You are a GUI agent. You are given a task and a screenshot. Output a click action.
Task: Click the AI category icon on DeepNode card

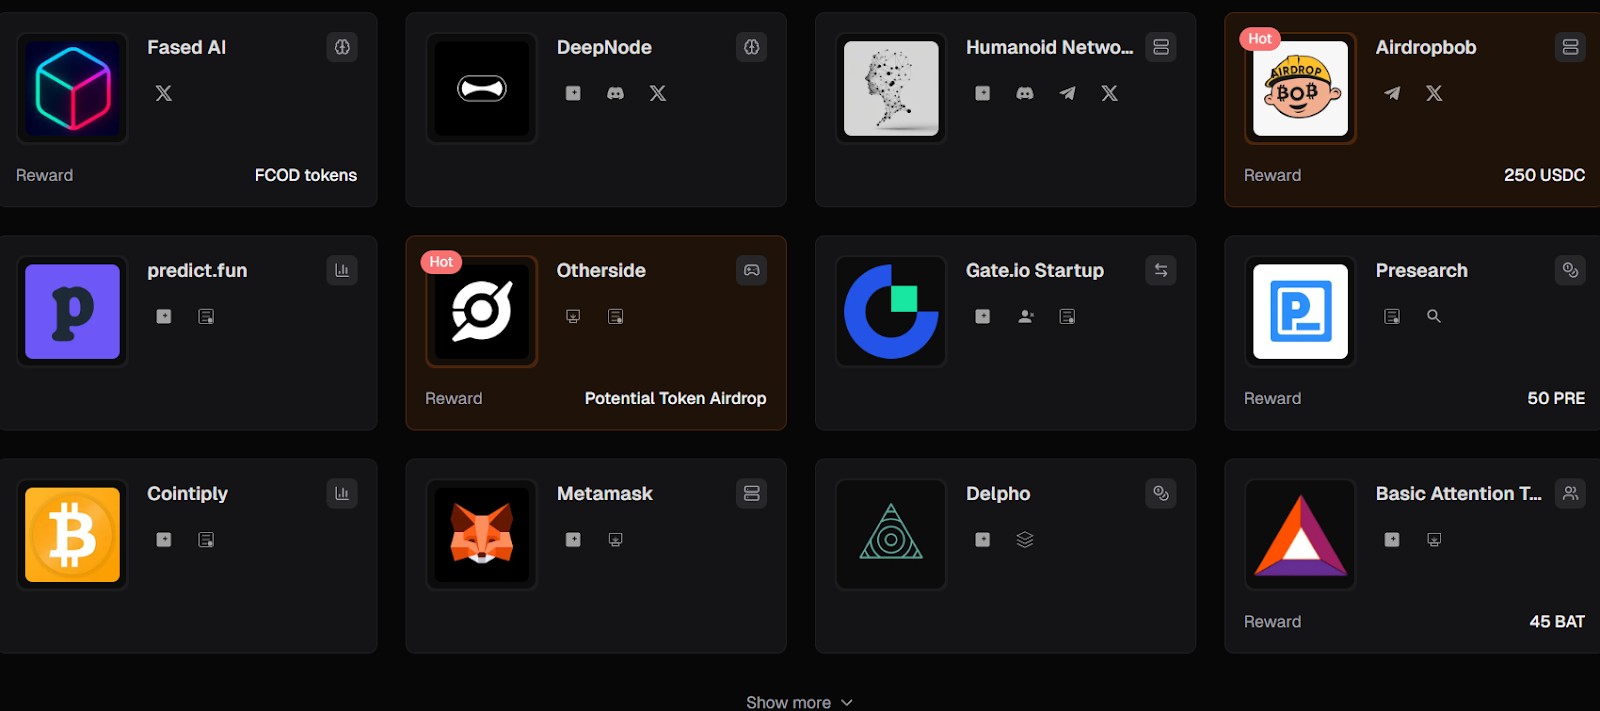point(752,47)
